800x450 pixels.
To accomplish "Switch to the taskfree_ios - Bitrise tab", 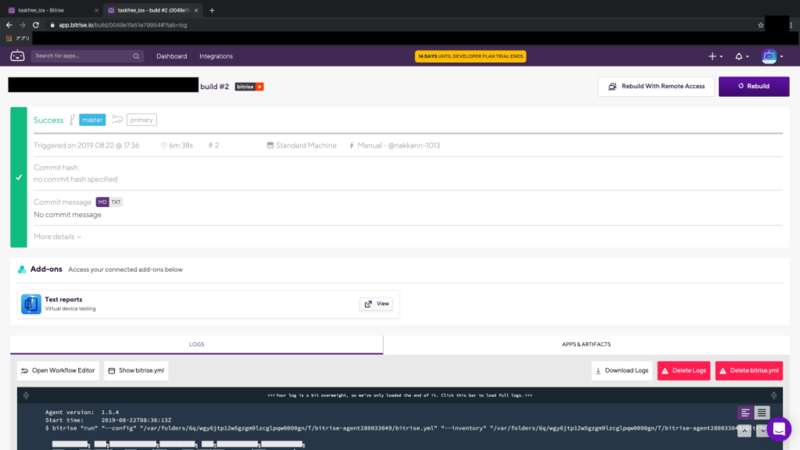I will [x=51, y=10].
